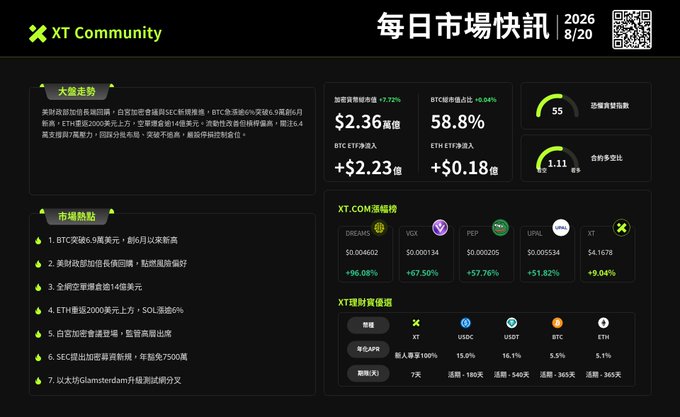Click the 恐懼貪婪指數 label
The width and height of the screenshot is (680, 417).
(x=609, y=105)
